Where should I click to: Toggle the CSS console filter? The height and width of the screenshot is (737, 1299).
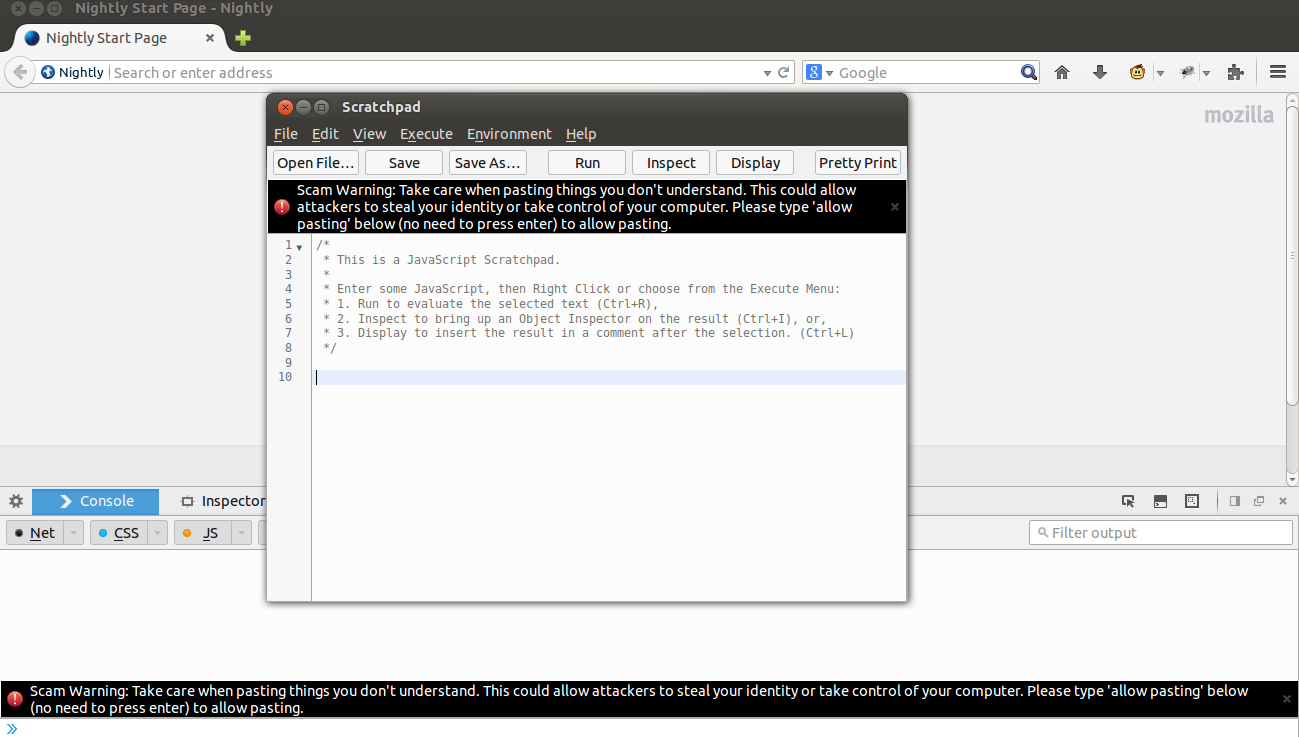click(x=119, y=533)
